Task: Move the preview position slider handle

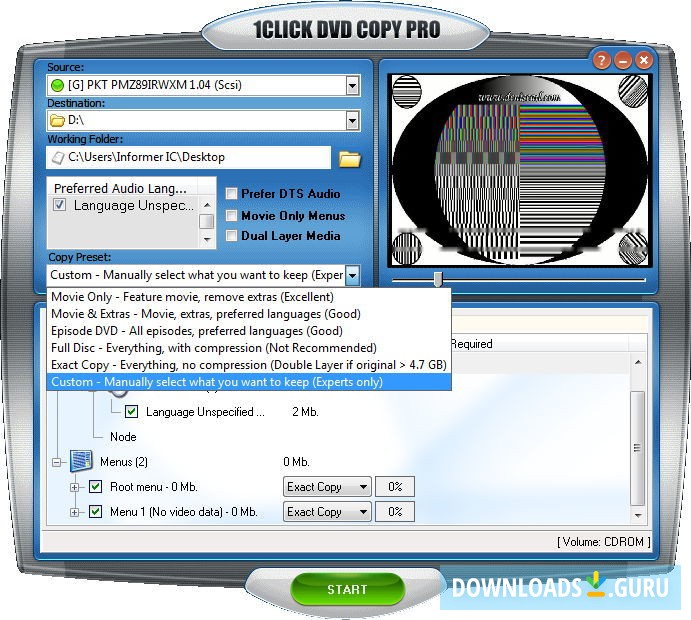Action: pos(438,279)
